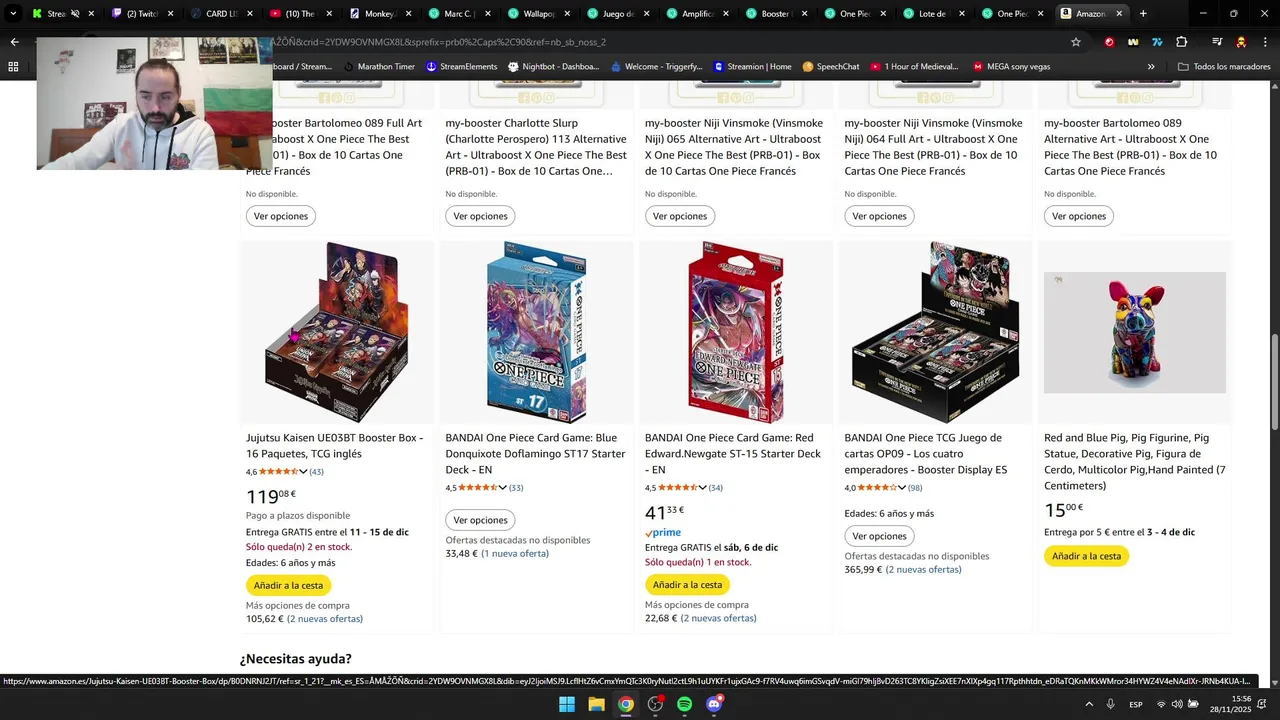Open the '2 nuevas ofertas' link under Edward Newgate deck
Viewport: 1280px width, 720px height.
[x=718, y=618]
